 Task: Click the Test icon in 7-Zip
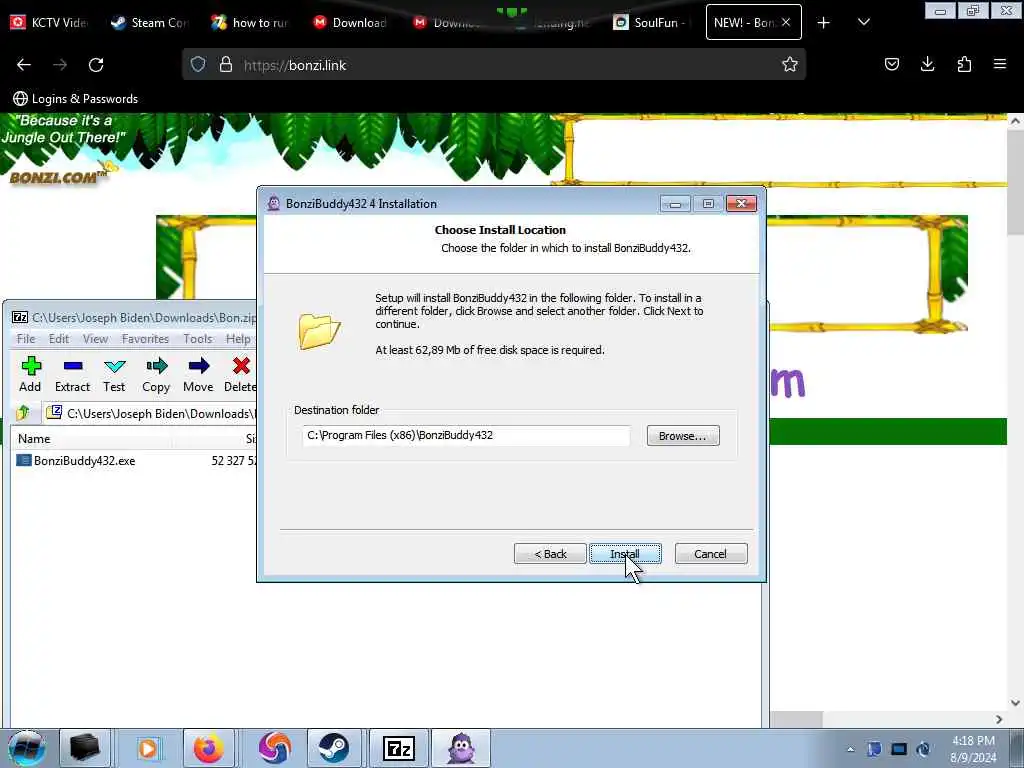click(x=114, y=374)
